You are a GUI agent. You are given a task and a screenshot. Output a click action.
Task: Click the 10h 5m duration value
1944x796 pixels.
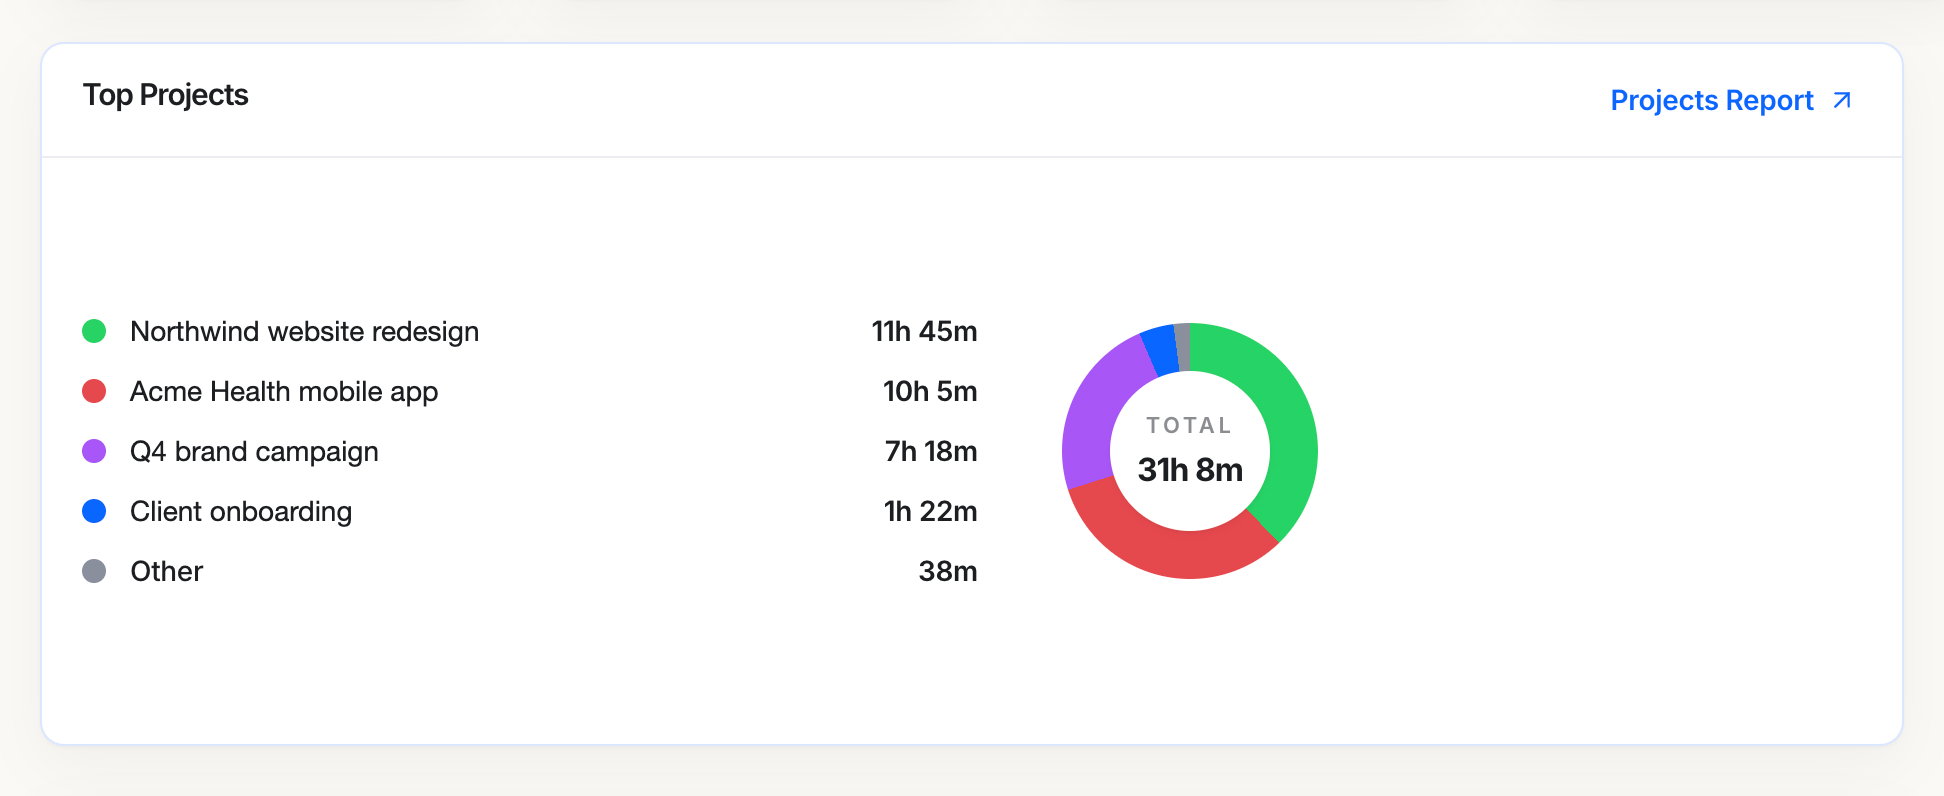pyautogui.click(x=930, y=391)
